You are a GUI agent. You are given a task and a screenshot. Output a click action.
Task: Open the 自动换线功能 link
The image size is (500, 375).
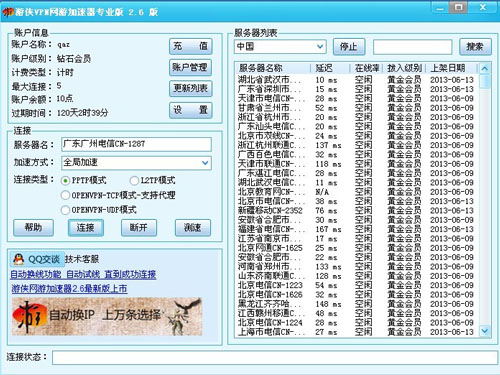(x=83, y=274)
